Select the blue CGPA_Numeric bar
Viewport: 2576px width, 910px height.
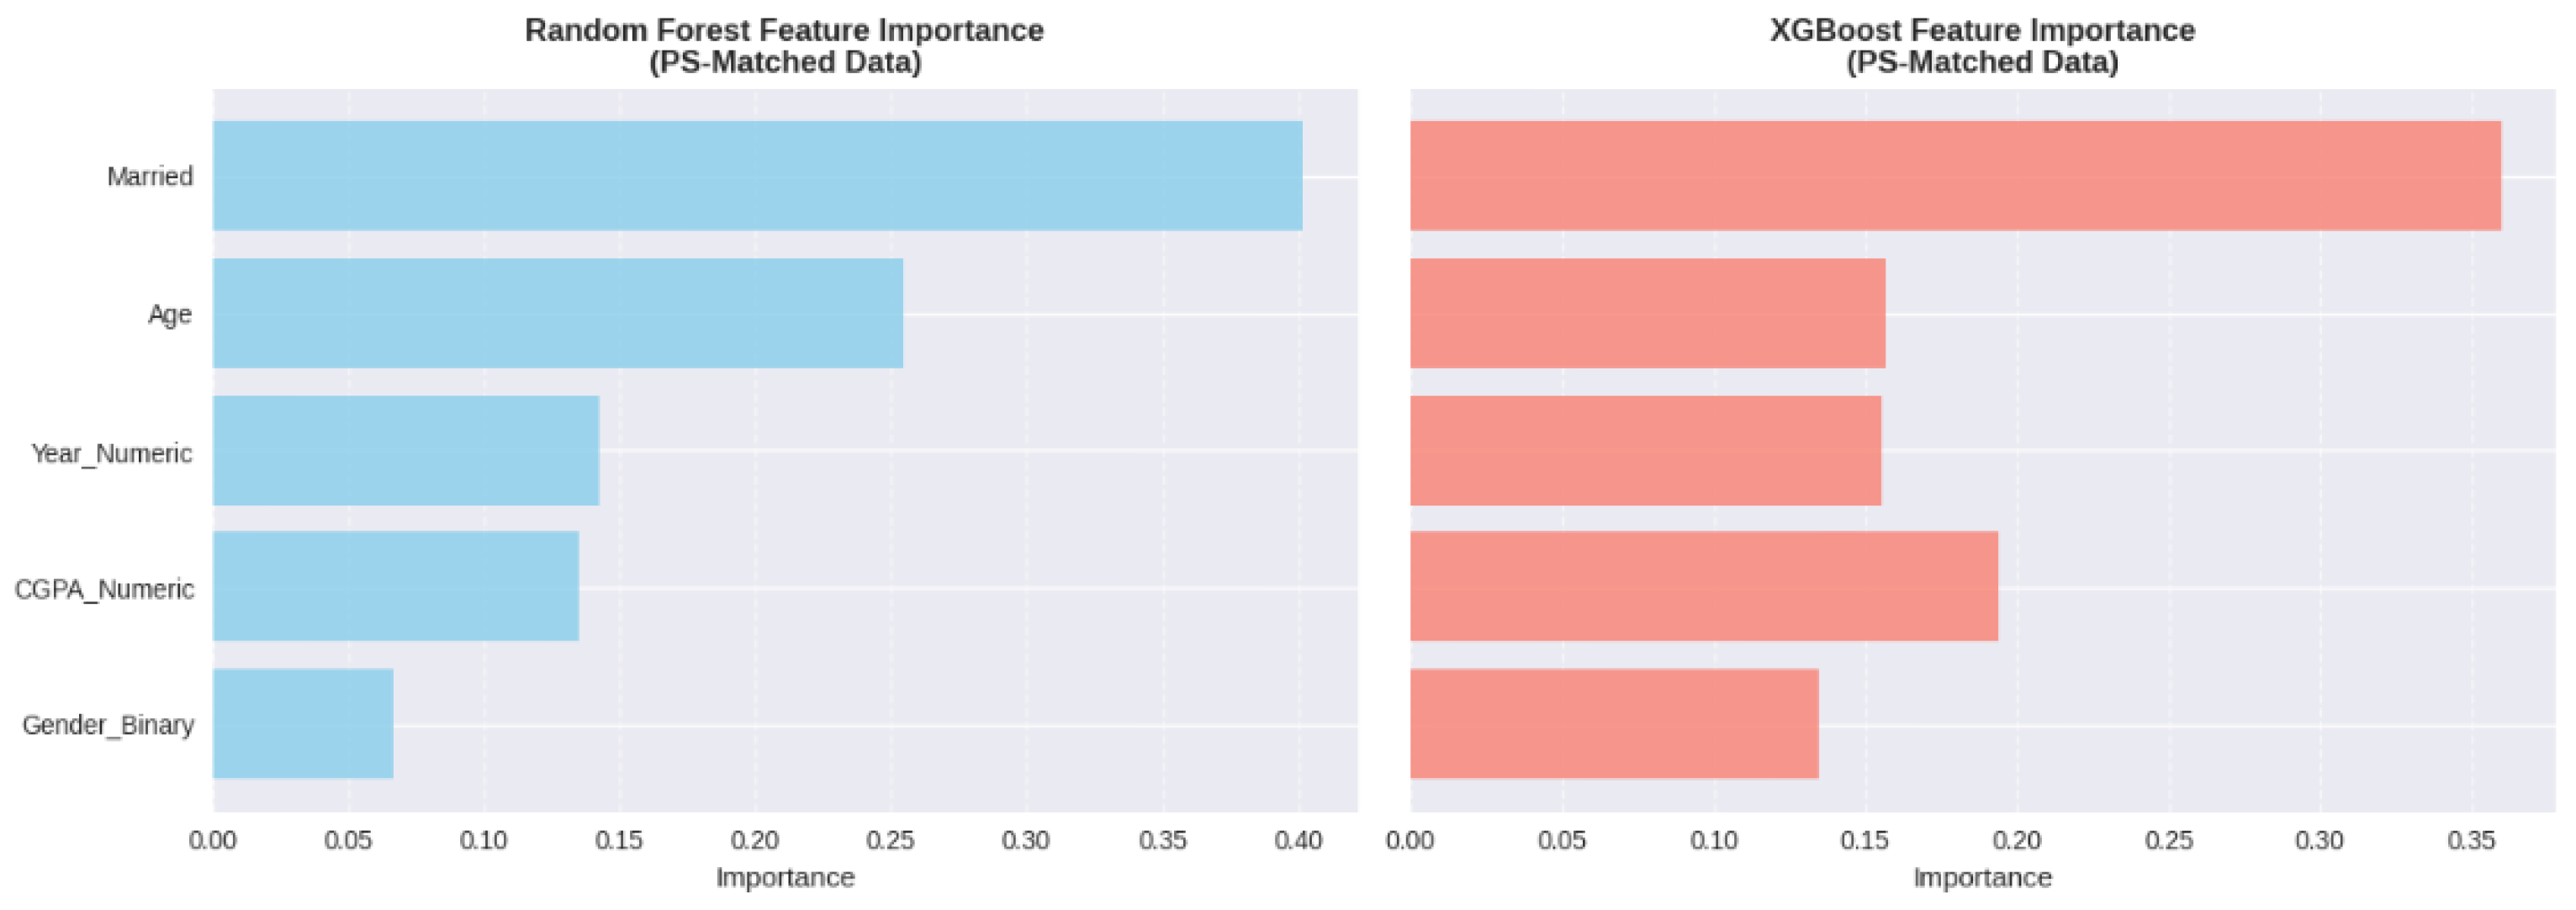coord(395,586)
